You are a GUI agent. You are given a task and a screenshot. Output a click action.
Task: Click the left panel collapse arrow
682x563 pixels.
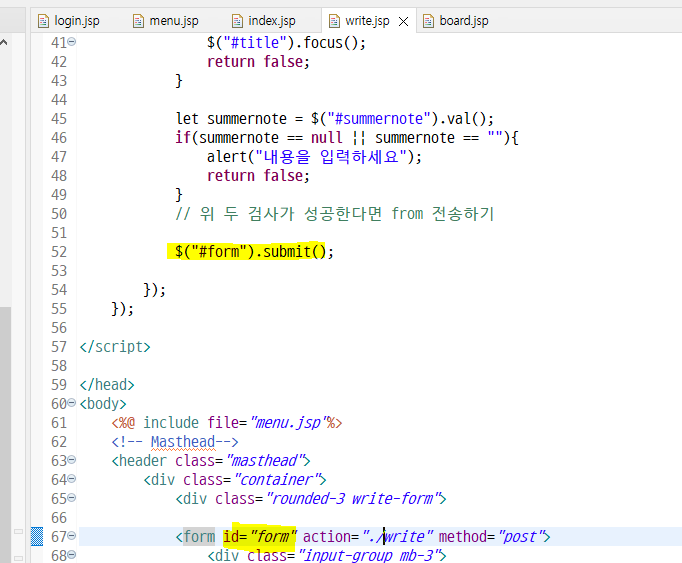[x=4, y=42]
